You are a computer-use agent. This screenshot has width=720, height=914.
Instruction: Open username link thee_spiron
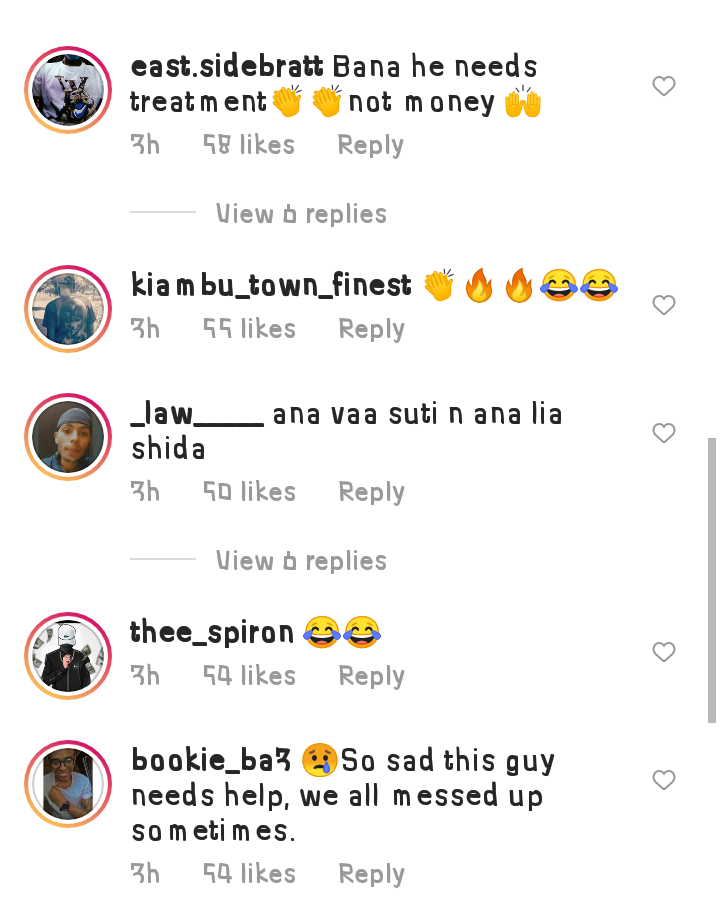[212, 632]
